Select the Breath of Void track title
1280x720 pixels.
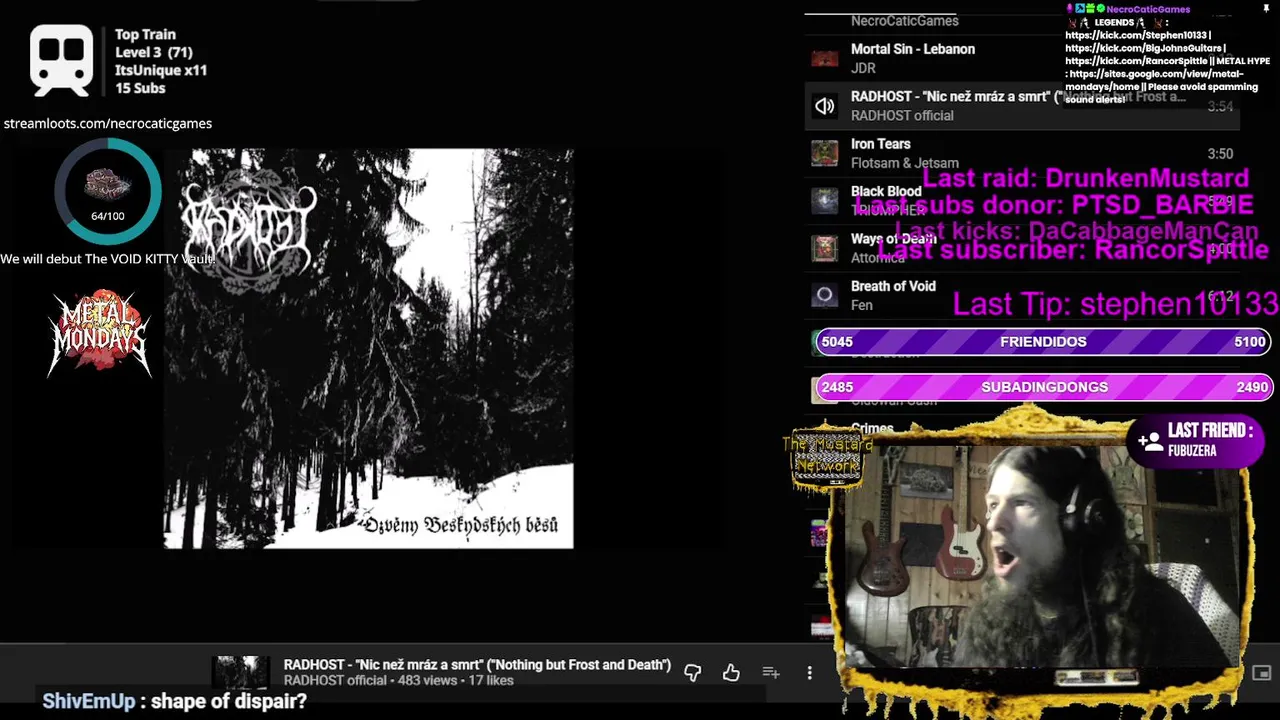coord(893,286)
